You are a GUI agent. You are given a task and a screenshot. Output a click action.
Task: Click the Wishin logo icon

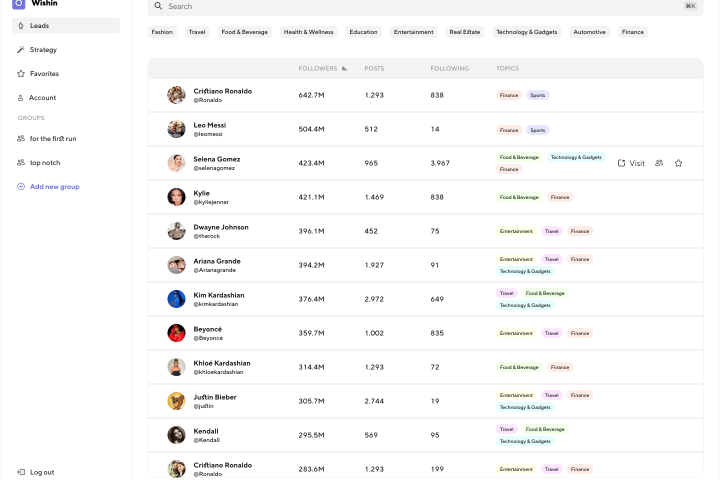point(18,4)
